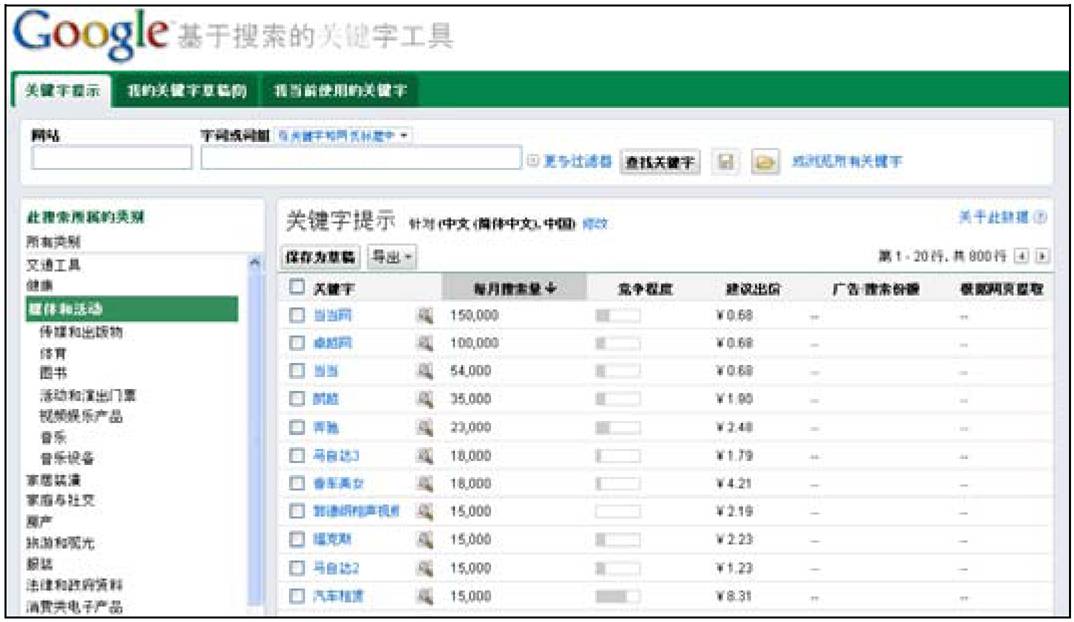This screenshot has width=1074, height=622.
Task: Click the competition bar in 23,000 row
Action: pos(618,428)
